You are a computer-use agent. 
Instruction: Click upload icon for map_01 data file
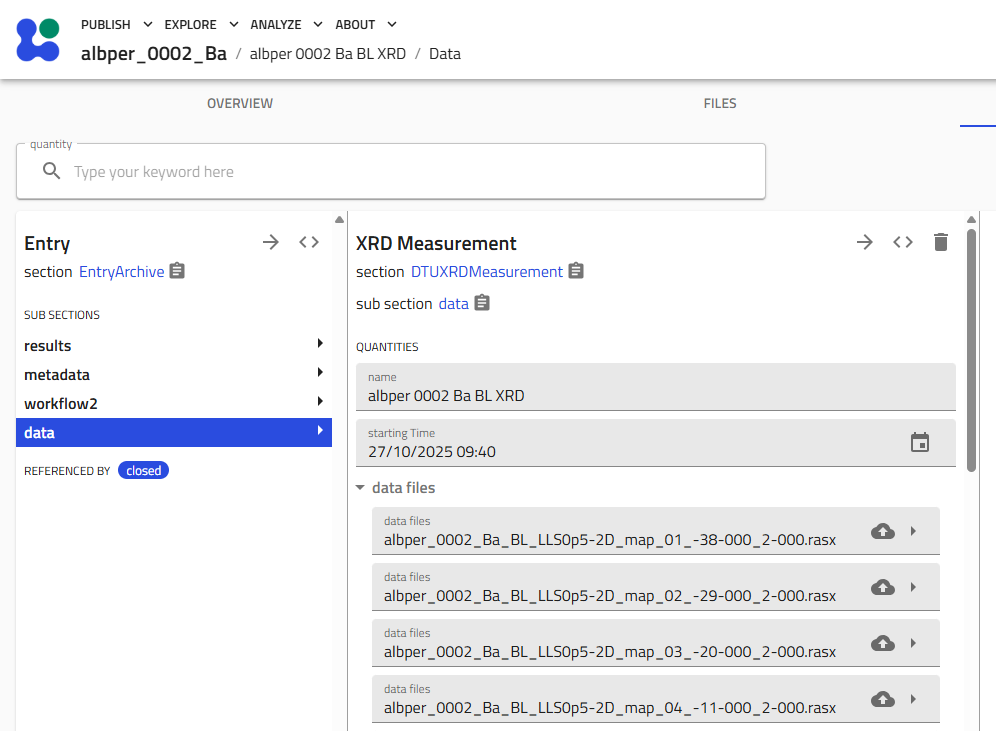pos(882,531)
